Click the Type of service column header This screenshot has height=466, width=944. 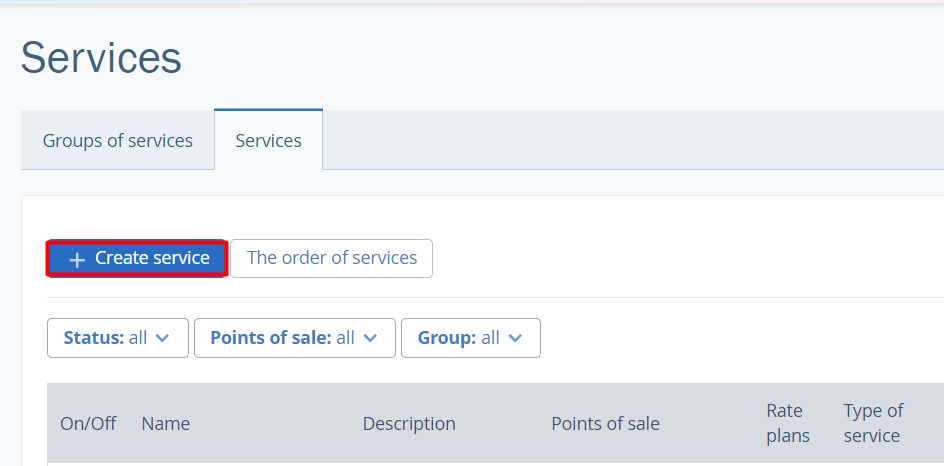(x=873, y=423)
